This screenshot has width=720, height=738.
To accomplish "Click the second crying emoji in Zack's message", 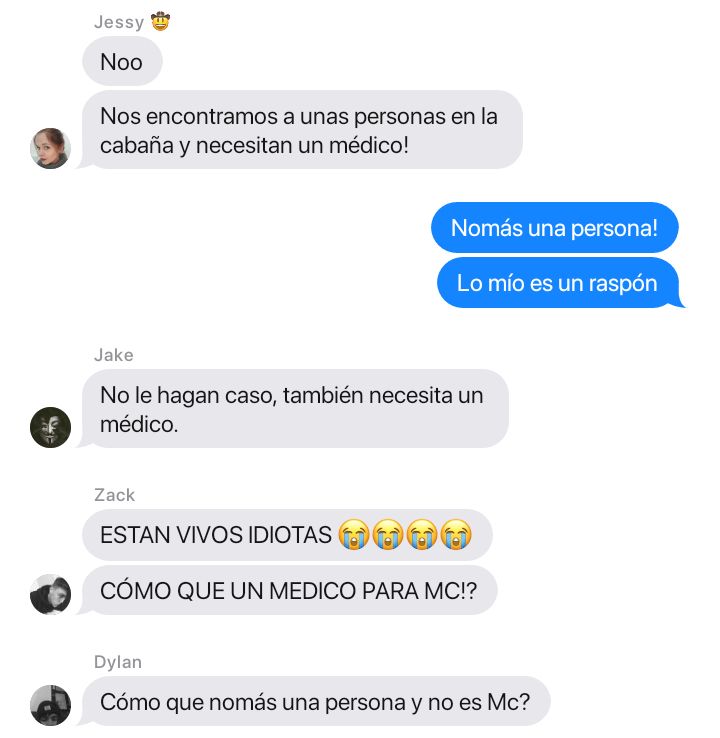I will (388, 535).
